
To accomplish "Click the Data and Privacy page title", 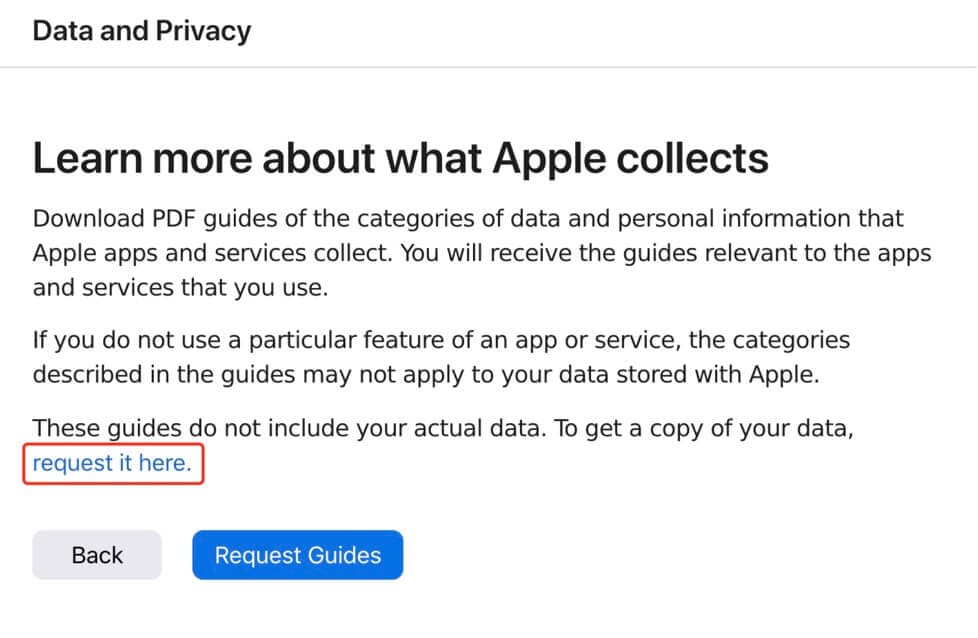I will click(x=141, y=31).
